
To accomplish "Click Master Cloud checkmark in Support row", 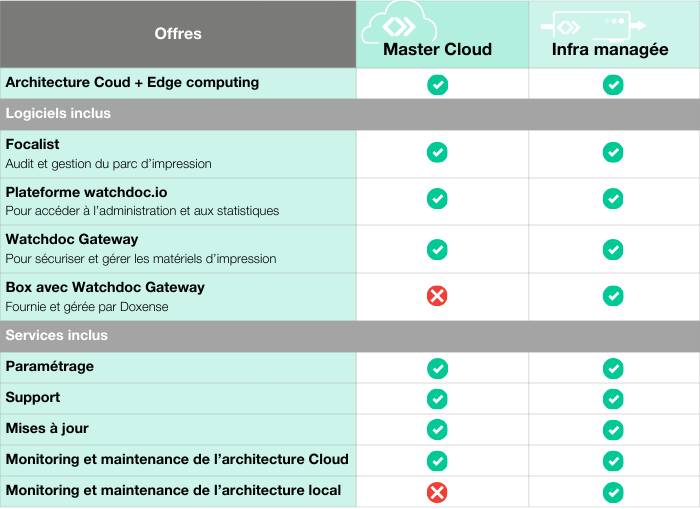I will [x=437, y=399].
